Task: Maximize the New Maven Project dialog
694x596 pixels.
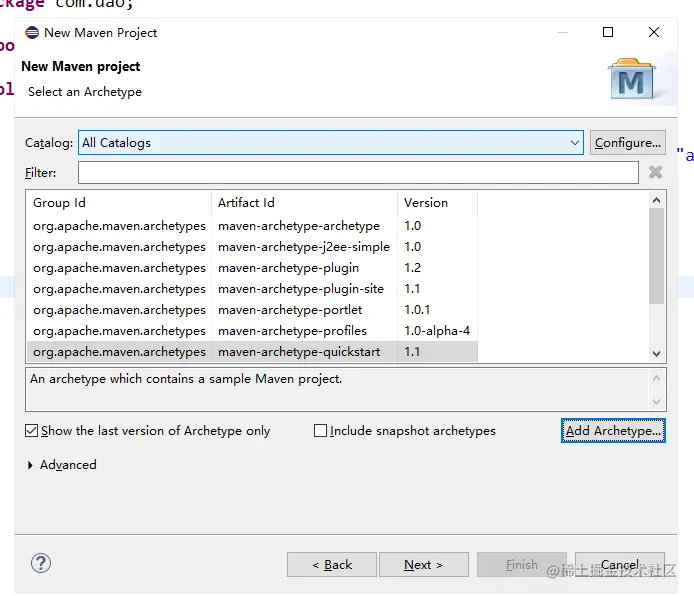Action: tap(608, 32)
